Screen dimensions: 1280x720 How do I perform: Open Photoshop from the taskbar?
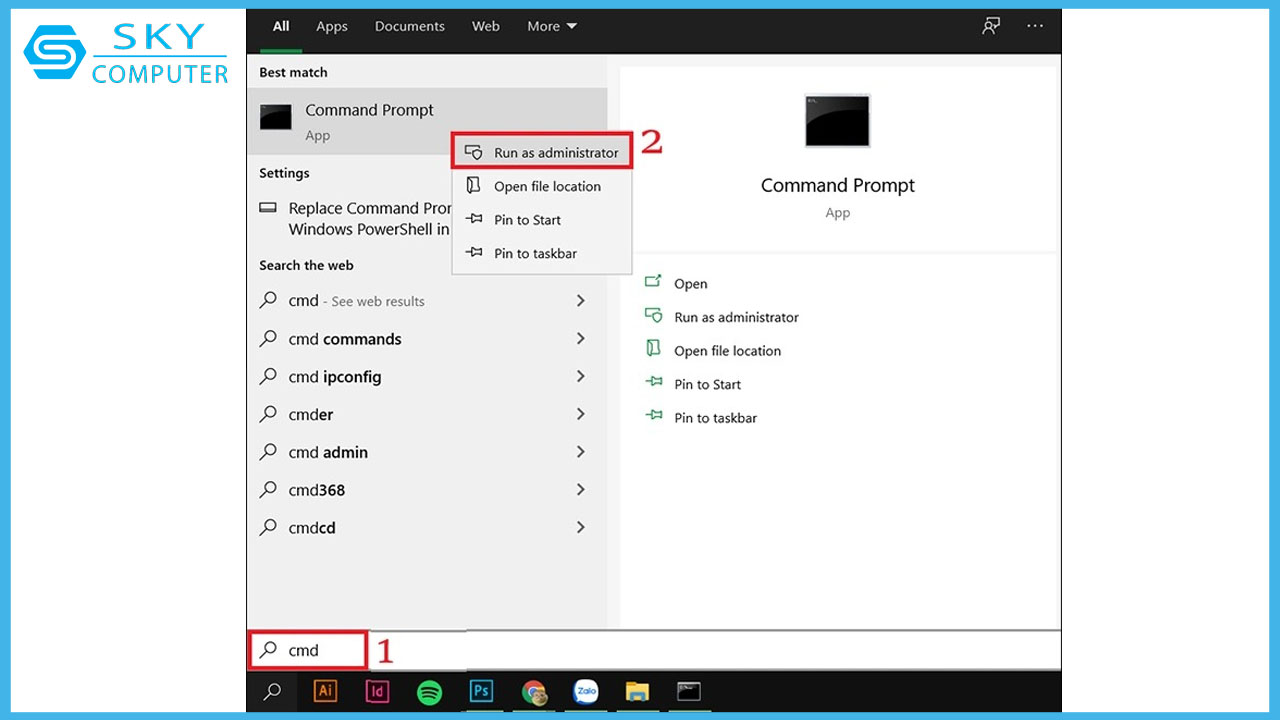(x=481, y=691)
